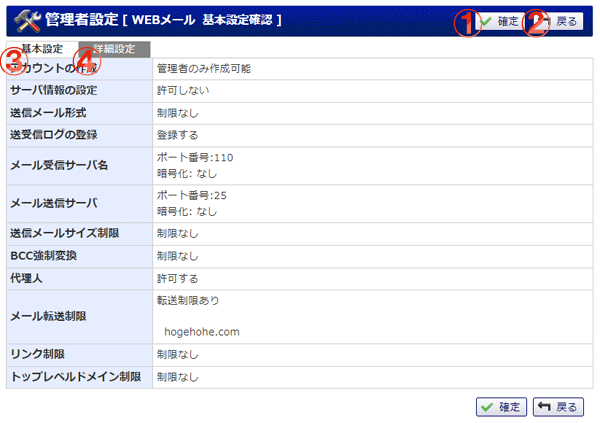Screen dimensions: 600x423
Task: Click the green checkmark icon on bottom 確定
Action: [x=487, y=407]
